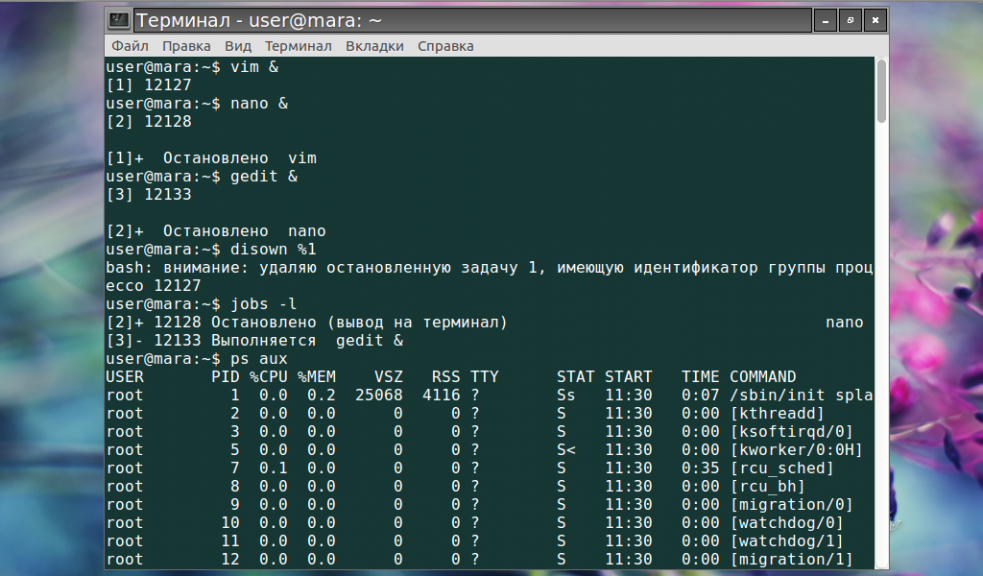Click the 'gedit &' command line
Screen dimensions: 983x576
tap(201, 177)
